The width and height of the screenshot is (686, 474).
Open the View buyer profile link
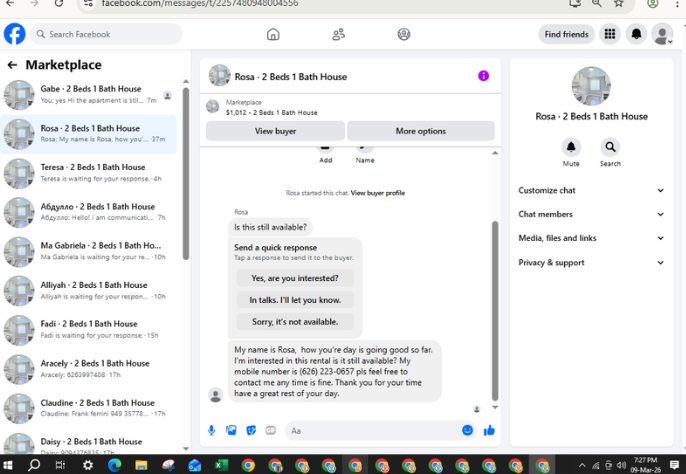[378, 193]
